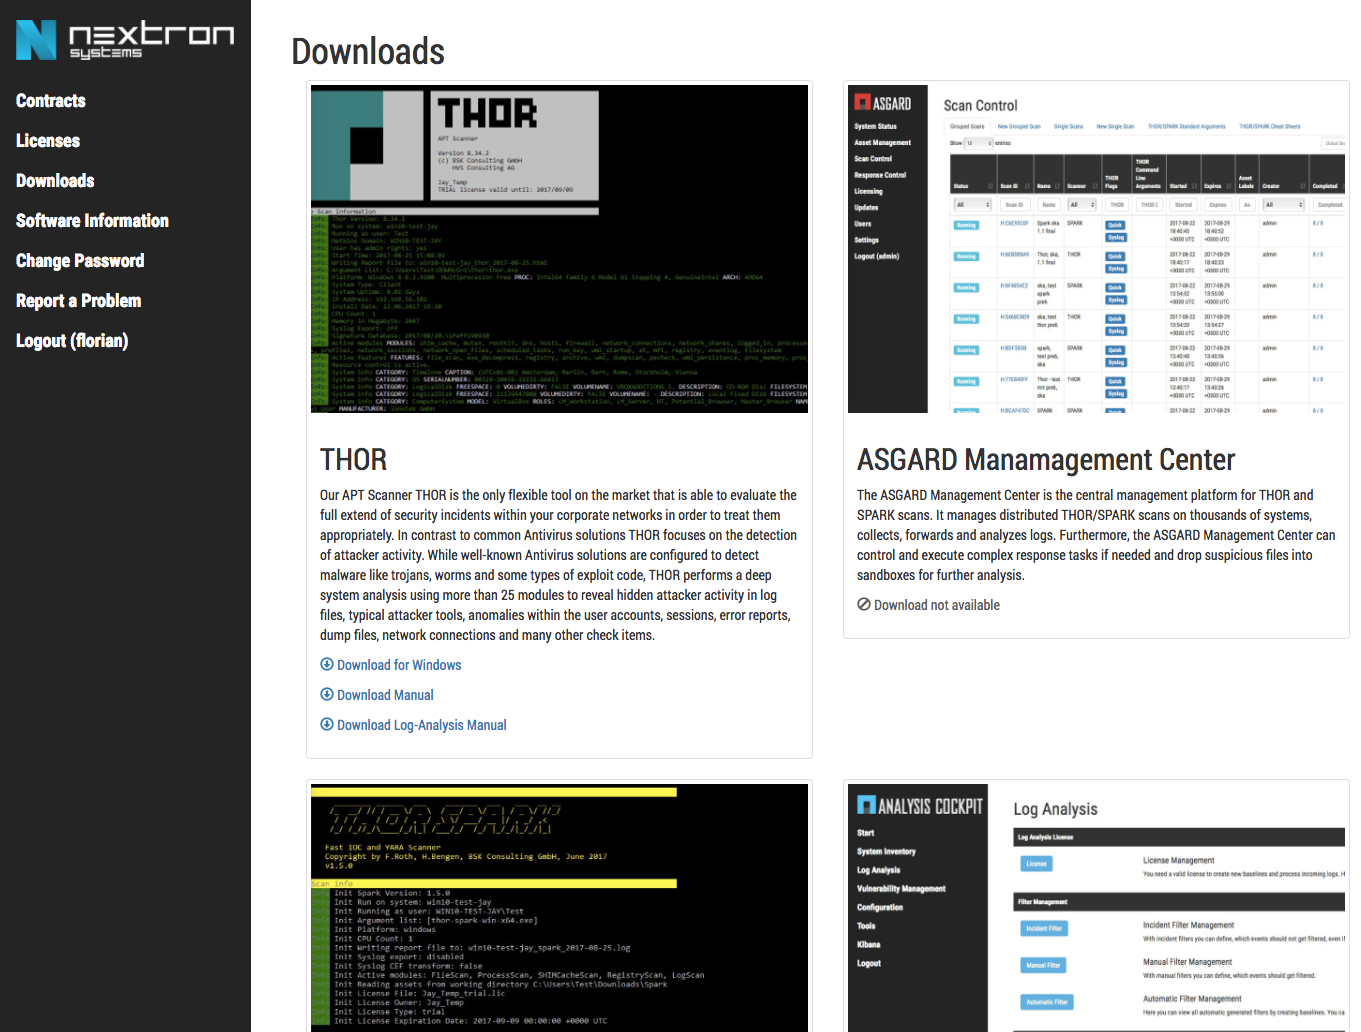Open the Report a Problem page

click(78, 301)
